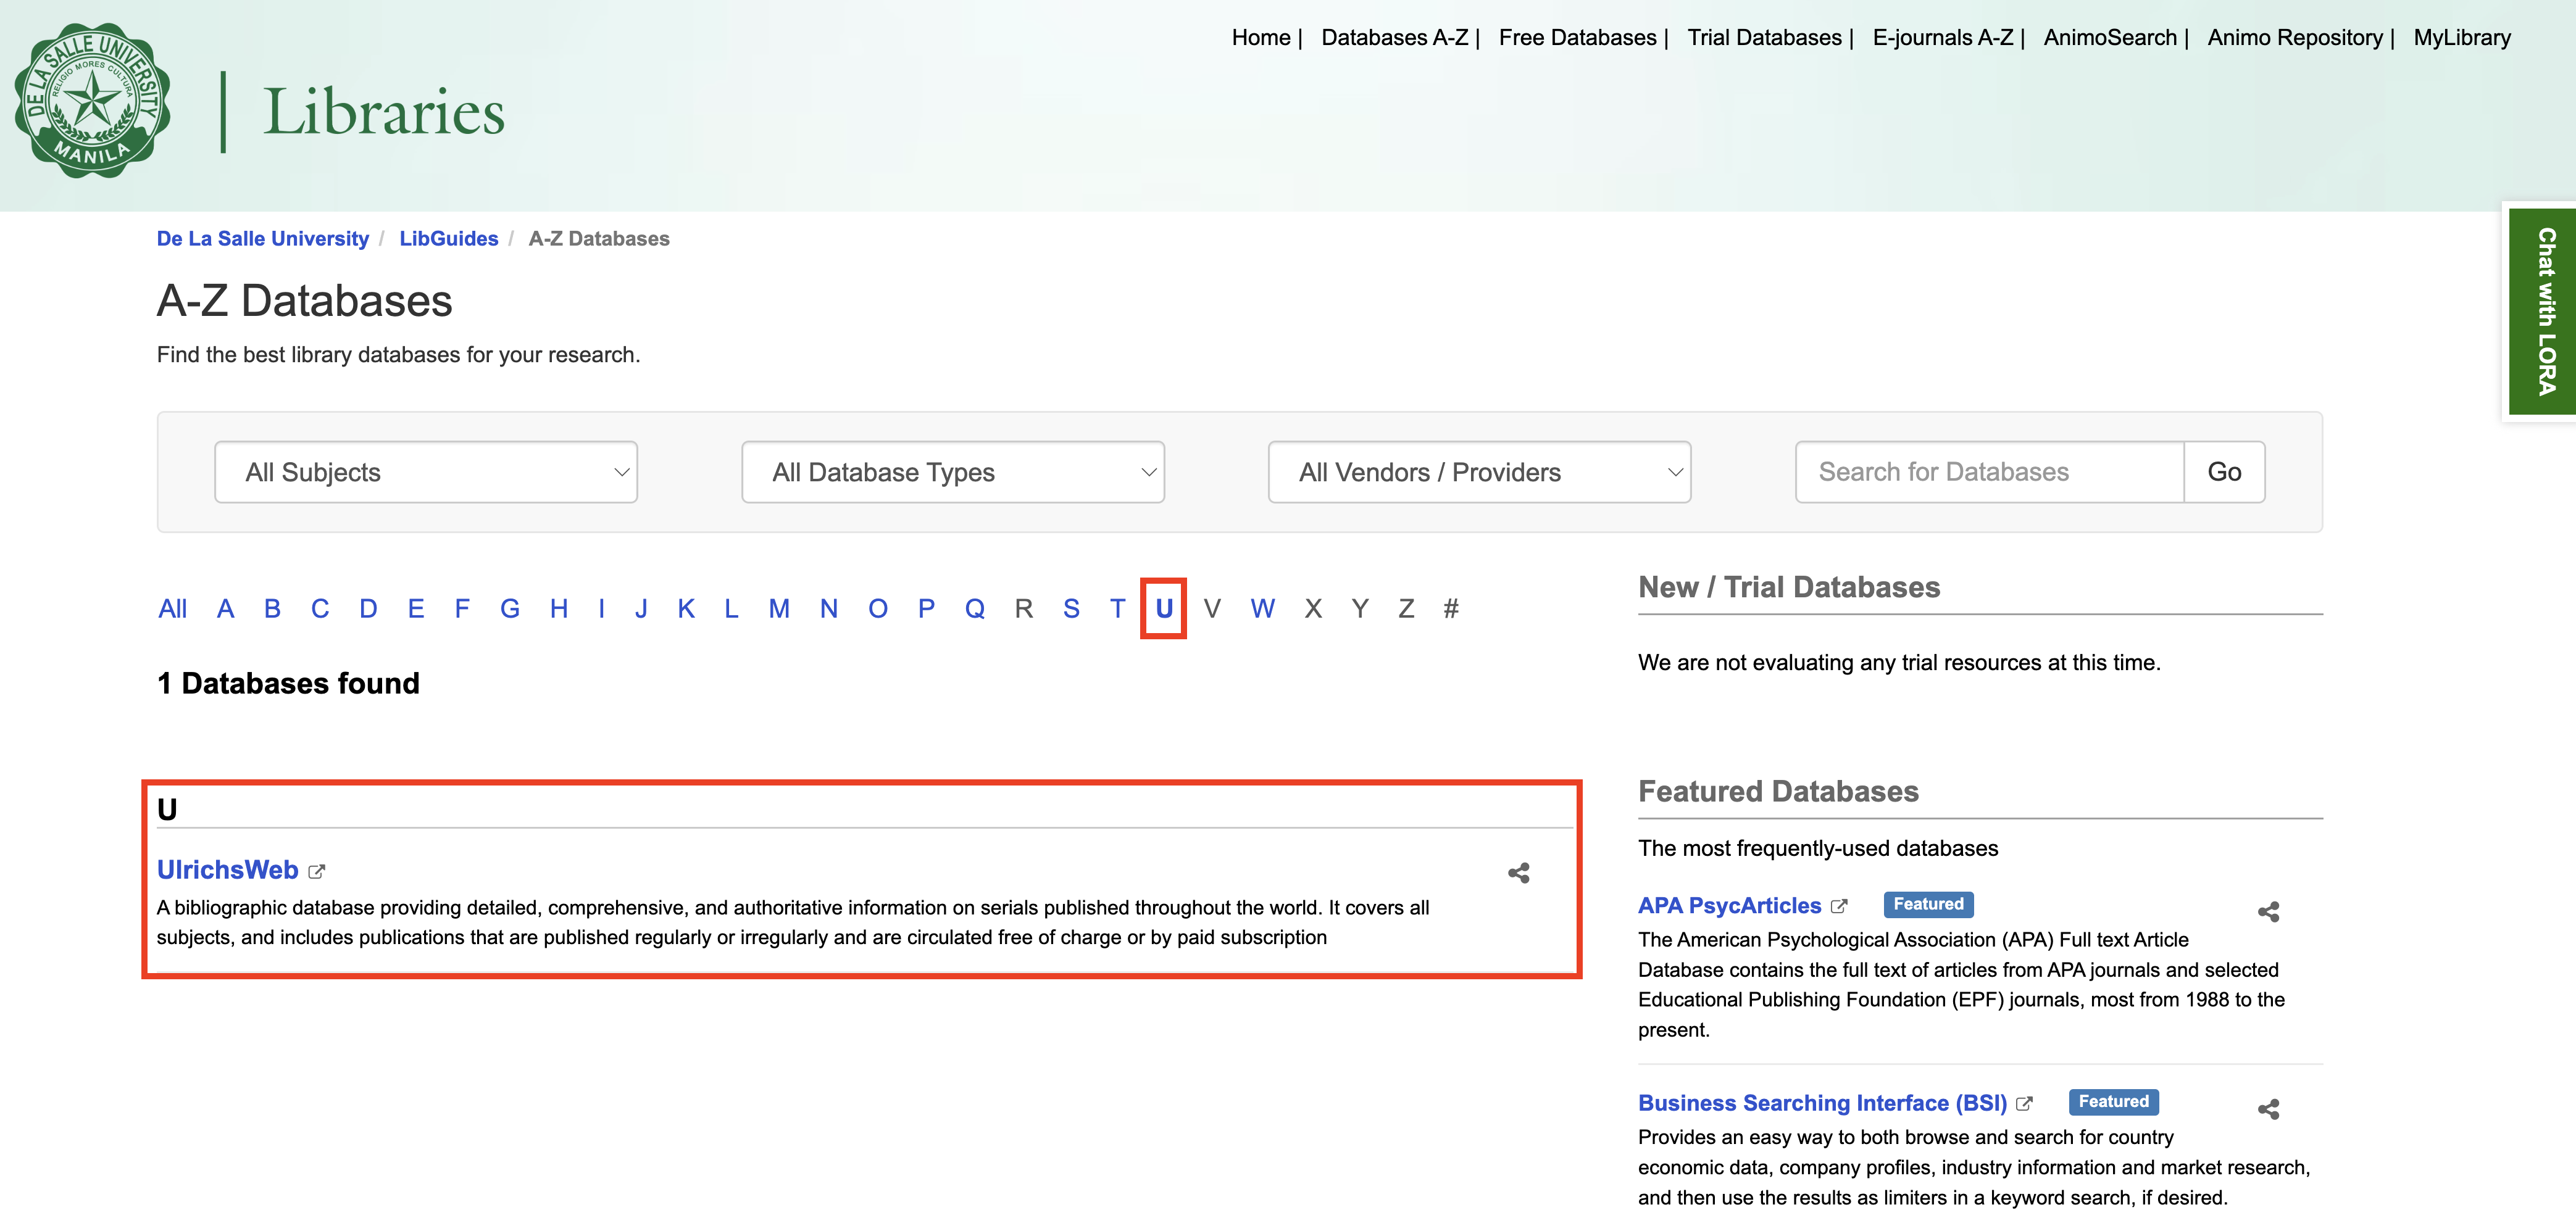Viewport: 2576px width, 1223px height.
Task: Select the letter U filter
Action: tap(1164, 608)
